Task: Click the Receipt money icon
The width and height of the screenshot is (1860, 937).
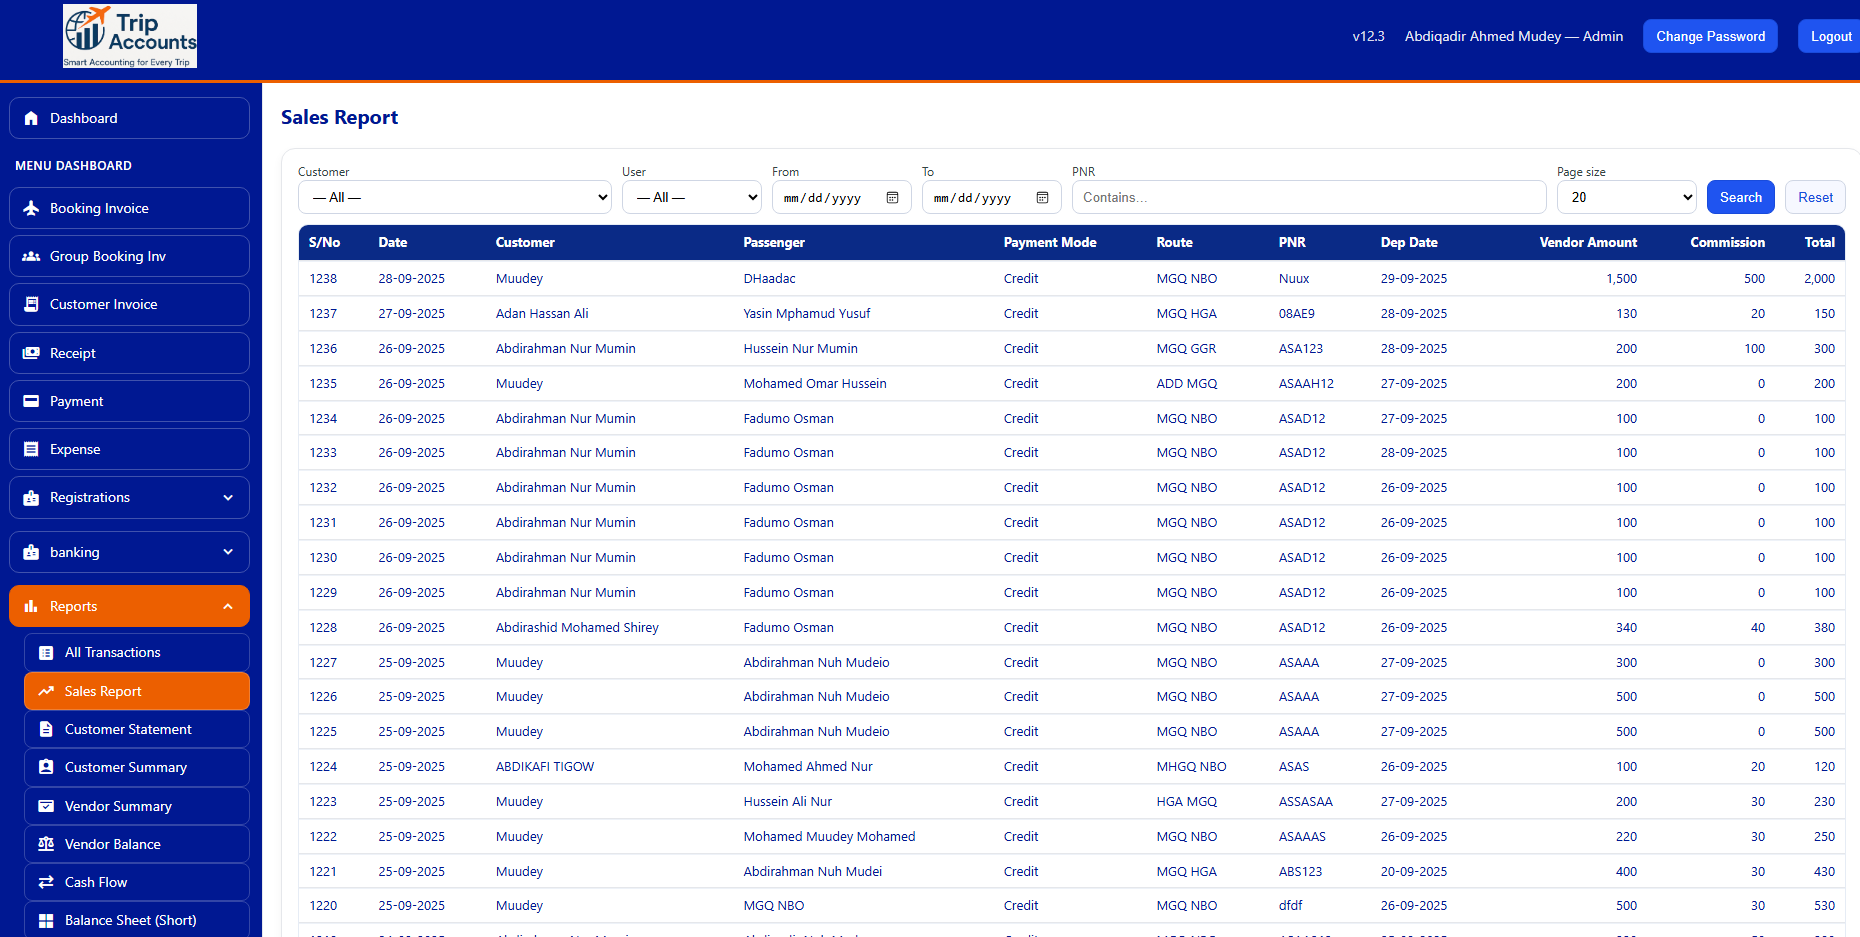Action: click(x=31, y=353)
